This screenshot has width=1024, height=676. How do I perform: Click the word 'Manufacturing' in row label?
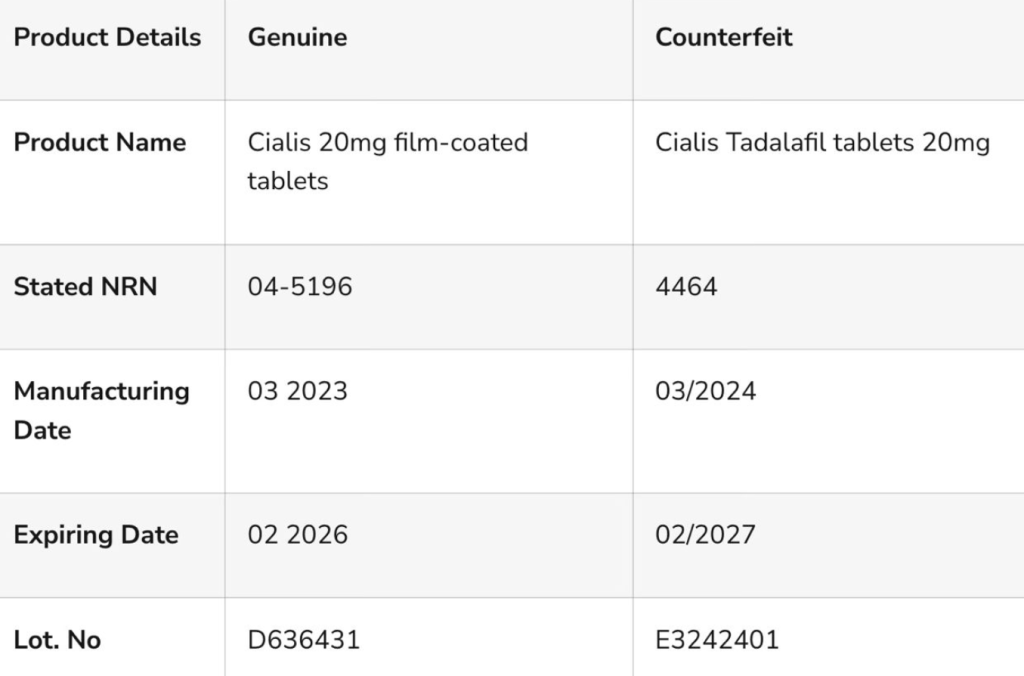click(101, 390)
